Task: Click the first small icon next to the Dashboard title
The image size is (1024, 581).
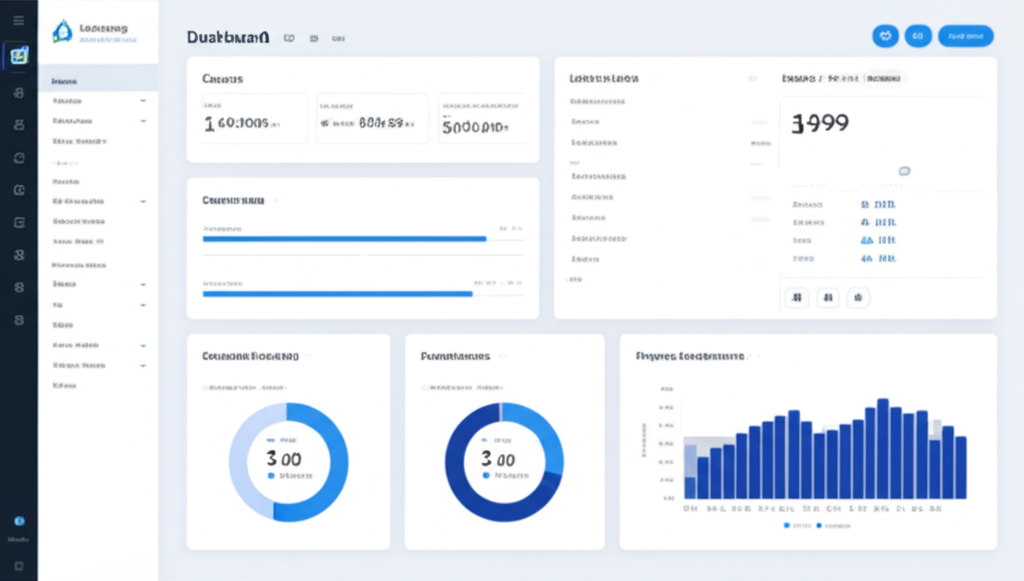Action: coord(289,38)
